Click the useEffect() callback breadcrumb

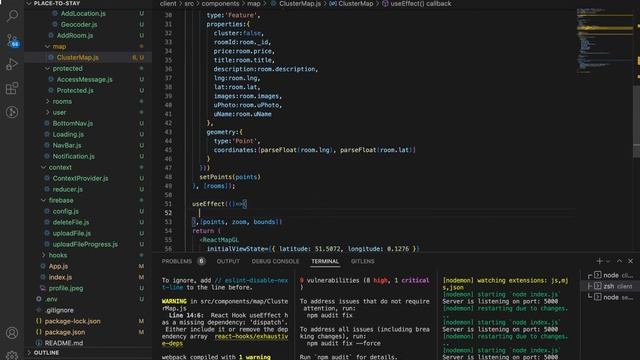(421, 4)
